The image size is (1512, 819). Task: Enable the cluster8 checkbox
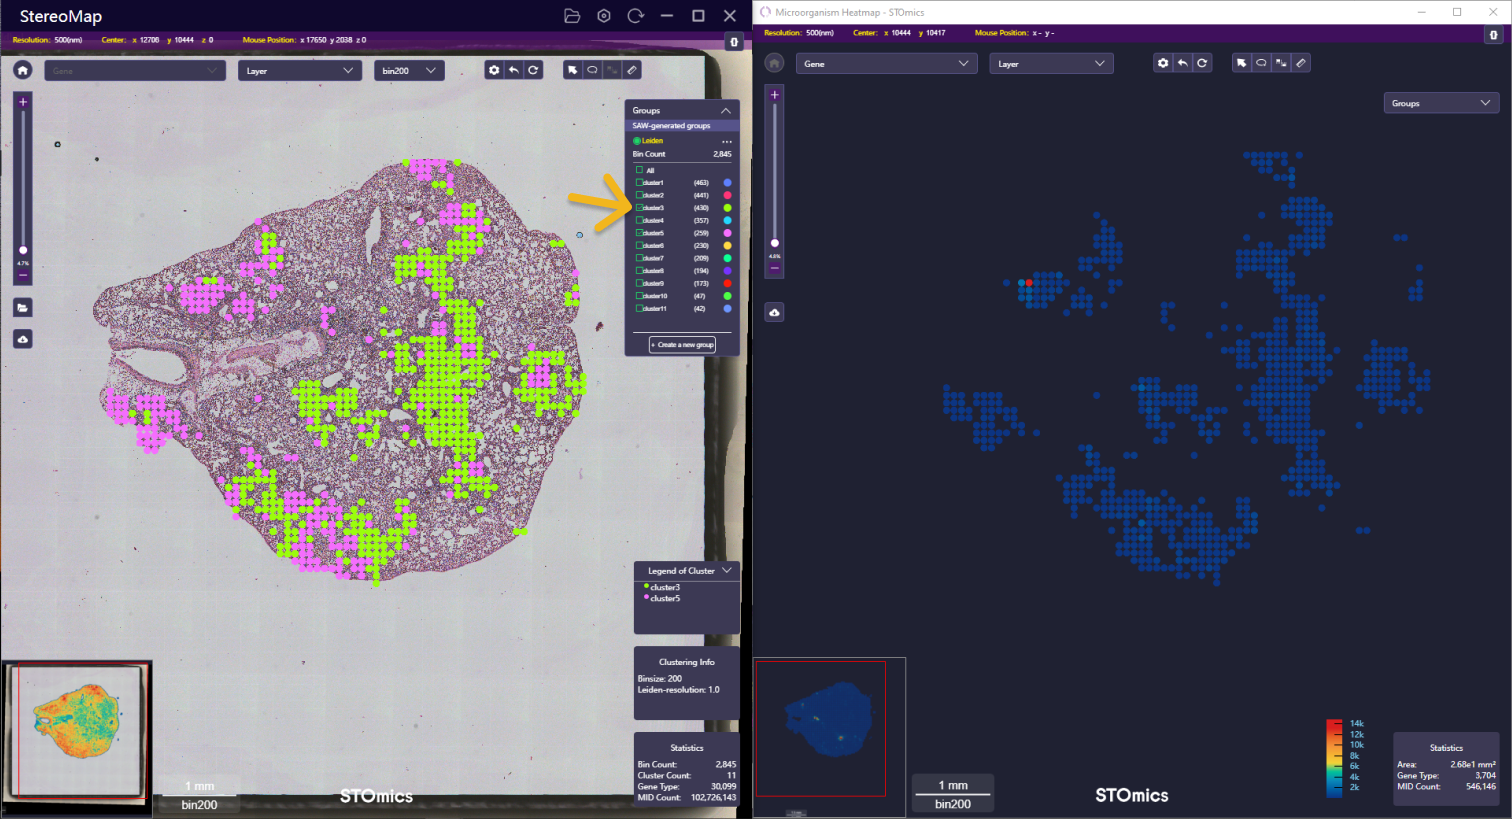640,271
